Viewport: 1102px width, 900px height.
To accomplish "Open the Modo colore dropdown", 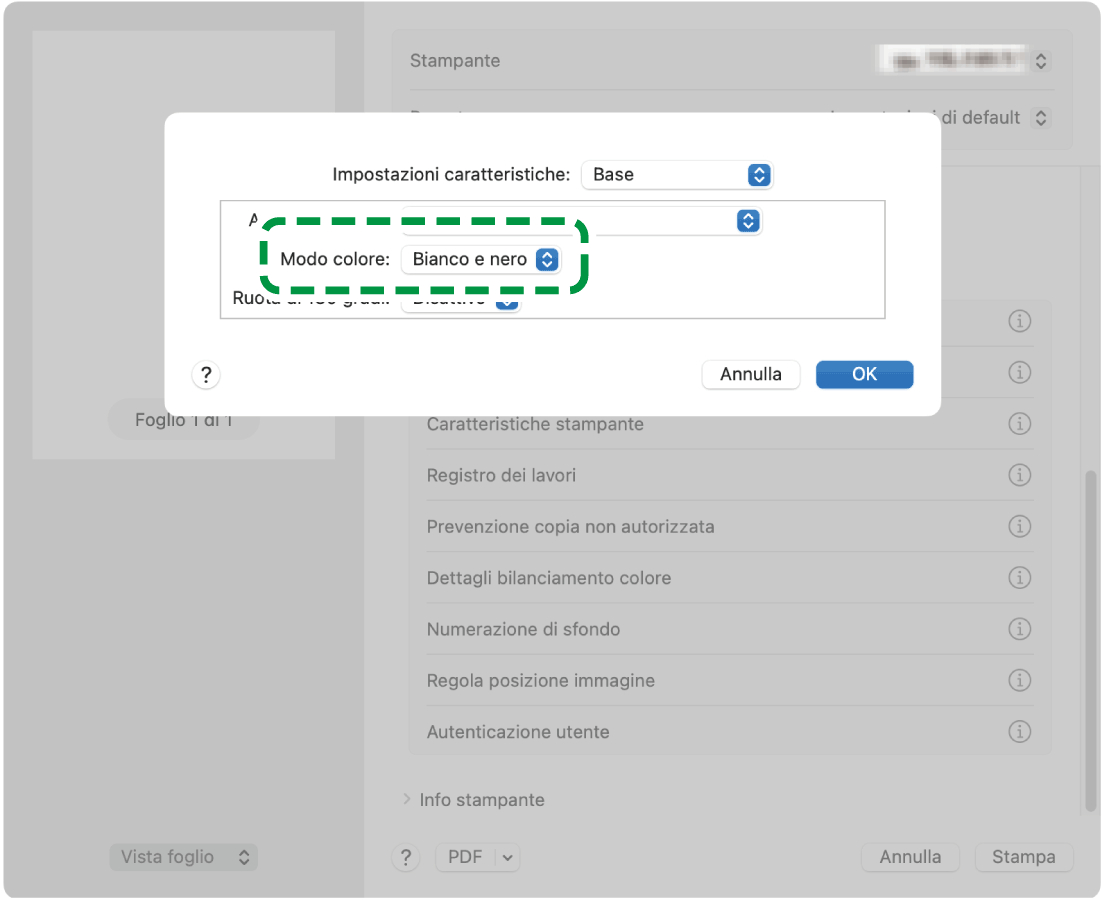I will [481, 259].
